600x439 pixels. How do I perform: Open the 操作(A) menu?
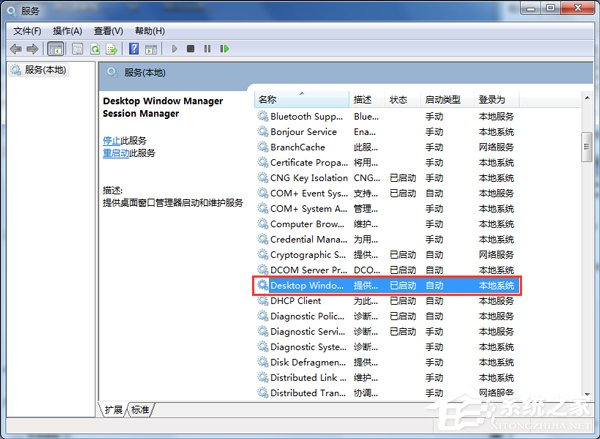tap(67, 31)
